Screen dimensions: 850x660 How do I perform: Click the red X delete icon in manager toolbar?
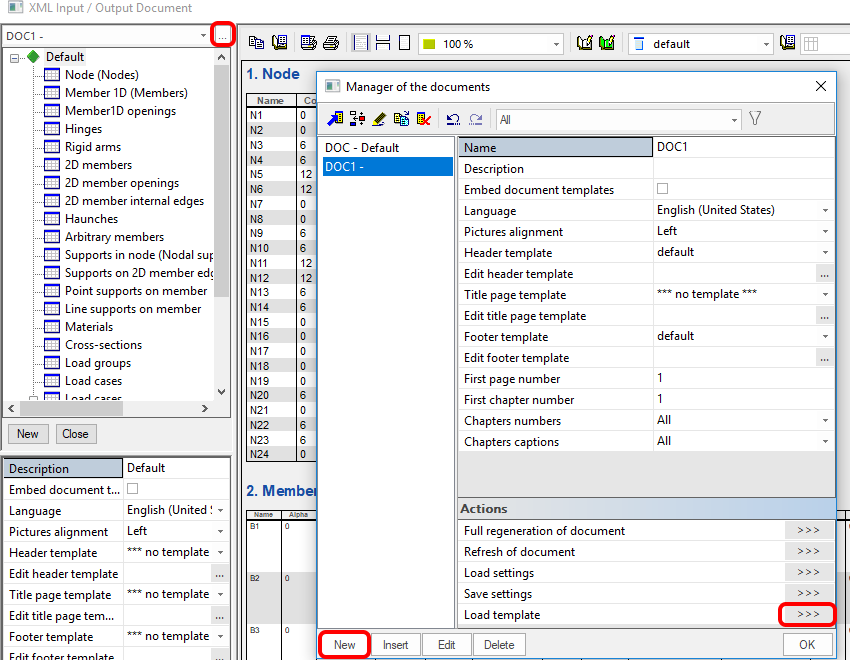[423, 119]
